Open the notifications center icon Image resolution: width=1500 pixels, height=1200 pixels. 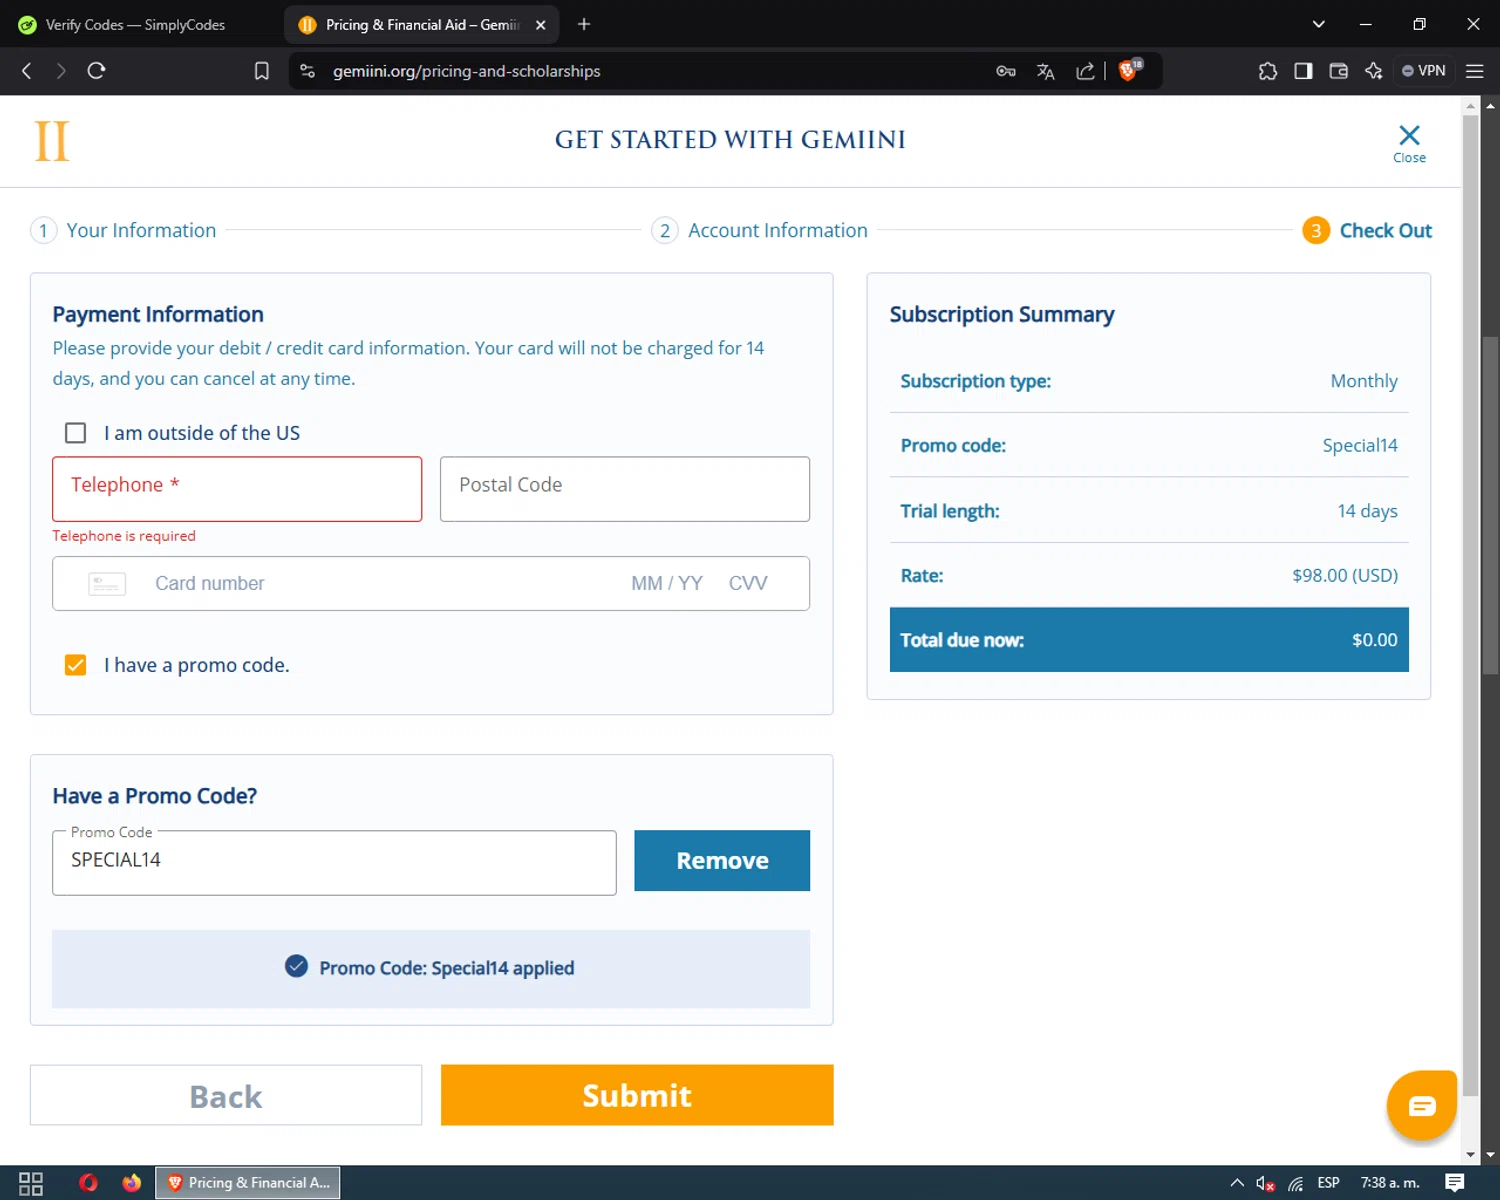click(x=1455, y=1183)
